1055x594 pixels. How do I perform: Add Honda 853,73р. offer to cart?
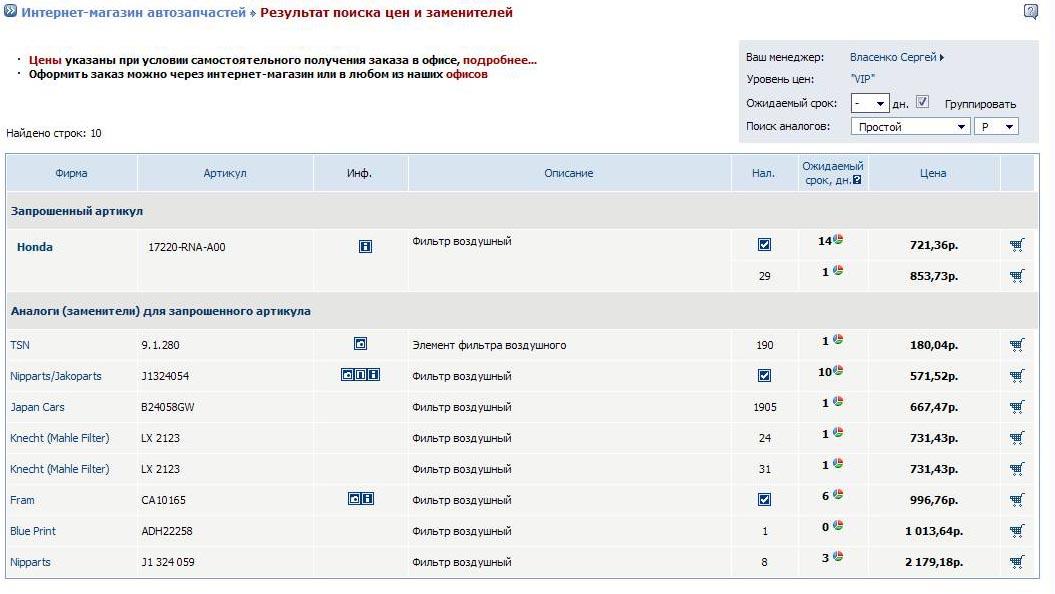pyautogui.click(x=1017, y=276)
